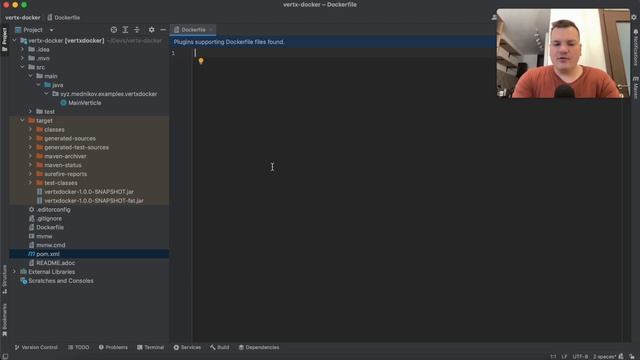
Task: Click the Collapse All icon in Project panel
Action: (137, 30)
